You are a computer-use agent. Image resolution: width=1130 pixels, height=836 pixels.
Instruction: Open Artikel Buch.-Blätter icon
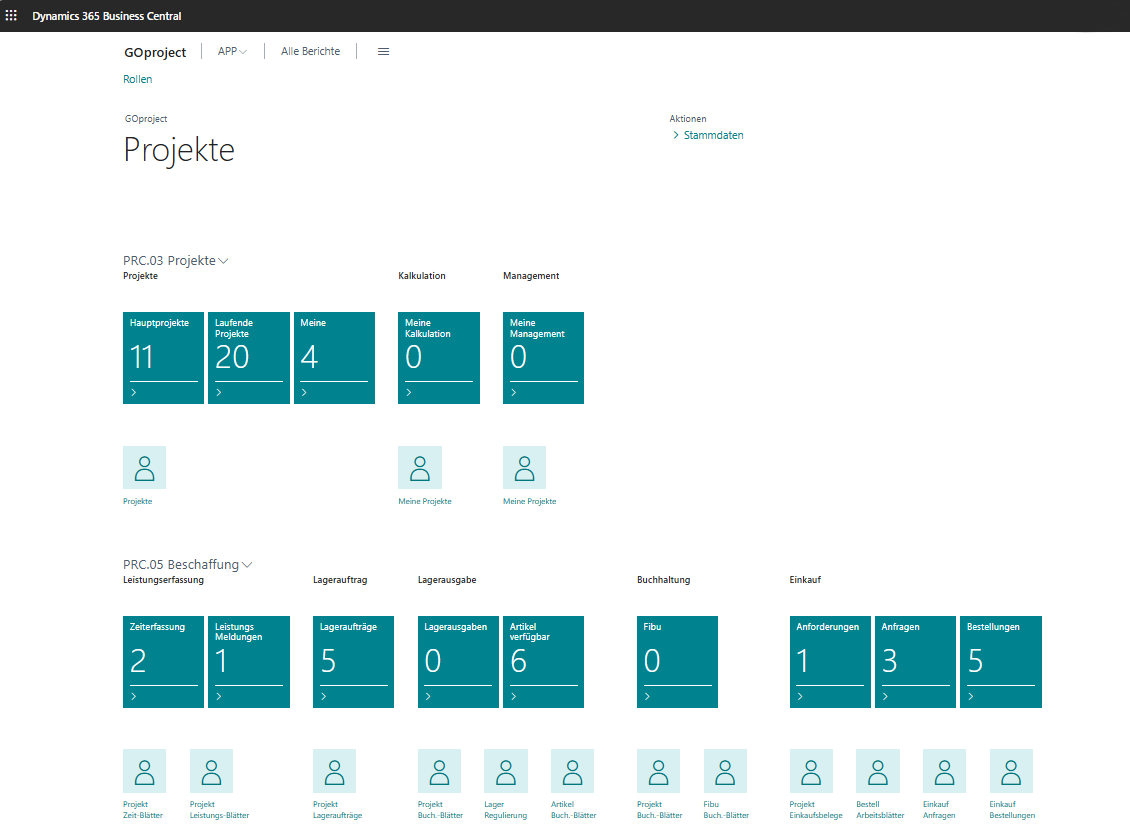coord(572,771)
